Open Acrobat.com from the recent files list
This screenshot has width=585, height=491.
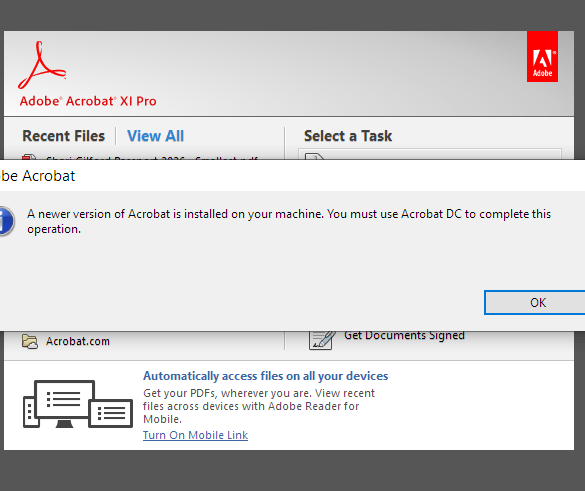click(x=78, y=341)
